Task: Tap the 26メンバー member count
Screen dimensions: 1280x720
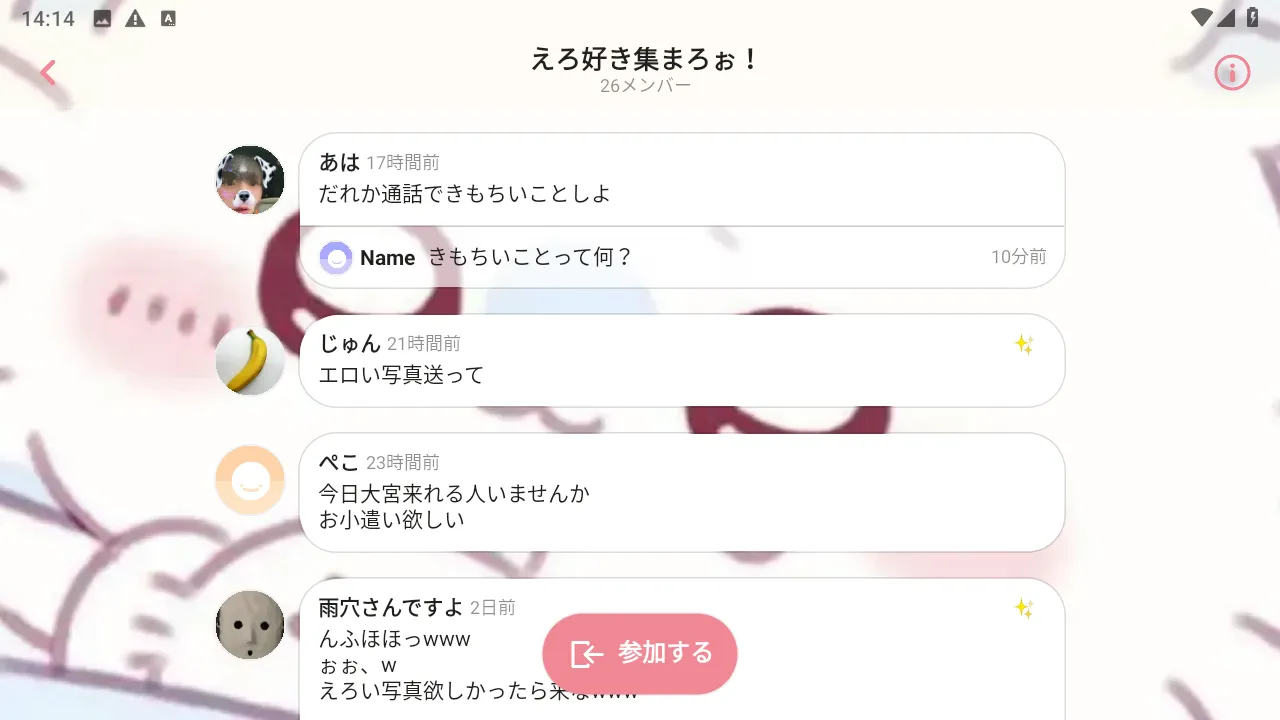Action: (x=645, y=86)
